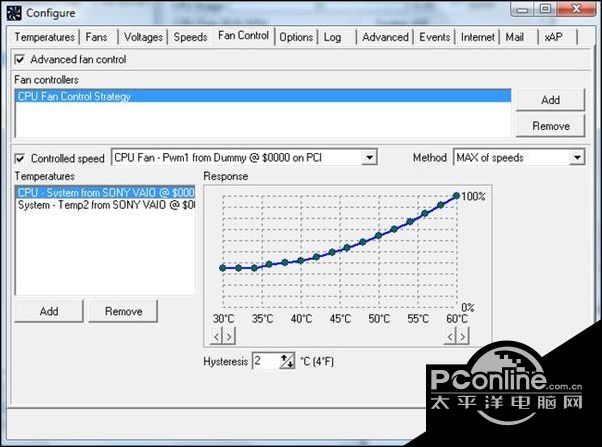This screenshot has width=602, height=447.
Task: Select System - Temp2 temperature entry
Action: pos(105,204)
